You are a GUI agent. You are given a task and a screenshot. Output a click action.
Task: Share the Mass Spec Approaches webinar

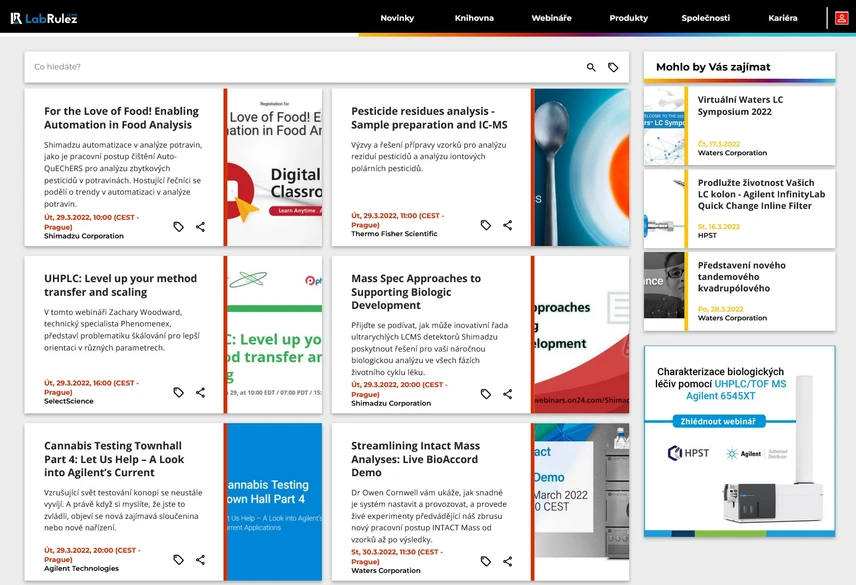coord(508,394)
